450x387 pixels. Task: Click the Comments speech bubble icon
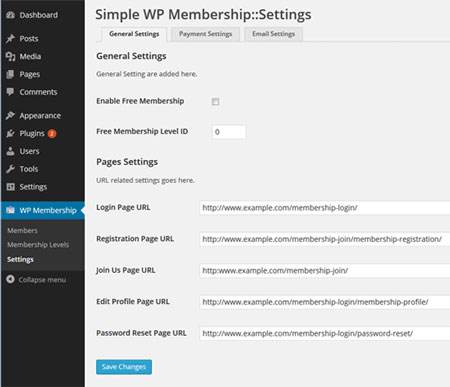click(10, 92)
